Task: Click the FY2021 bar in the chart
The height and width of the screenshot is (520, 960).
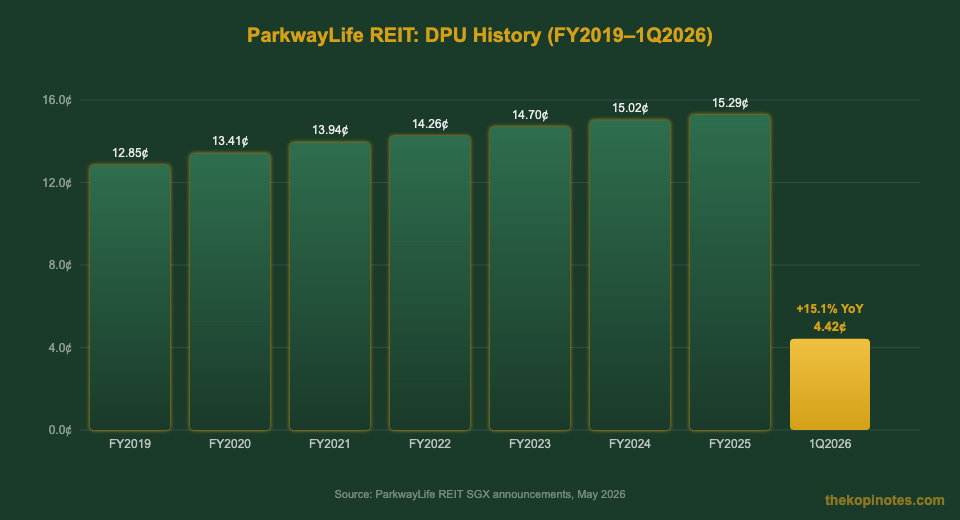Action: click(330, 286)
